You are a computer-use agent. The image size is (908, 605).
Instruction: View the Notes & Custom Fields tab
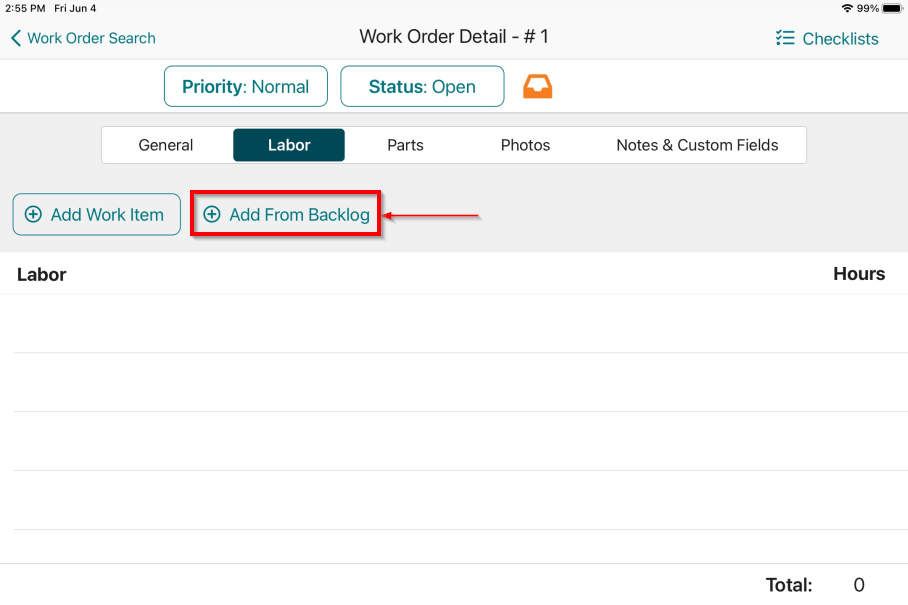click(x=697, y=145)
